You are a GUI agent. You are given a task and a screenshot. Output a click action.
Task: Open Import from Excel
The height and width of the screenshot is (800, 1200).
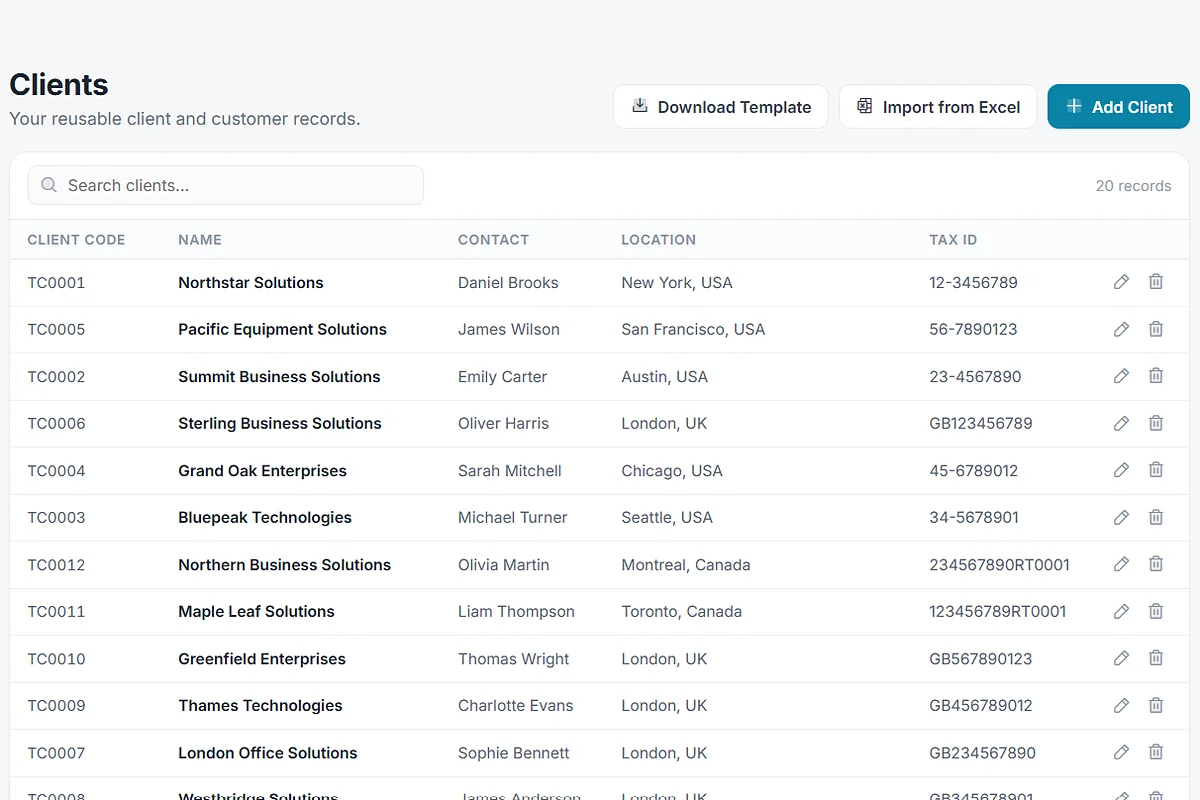click(x=938, y=106)
